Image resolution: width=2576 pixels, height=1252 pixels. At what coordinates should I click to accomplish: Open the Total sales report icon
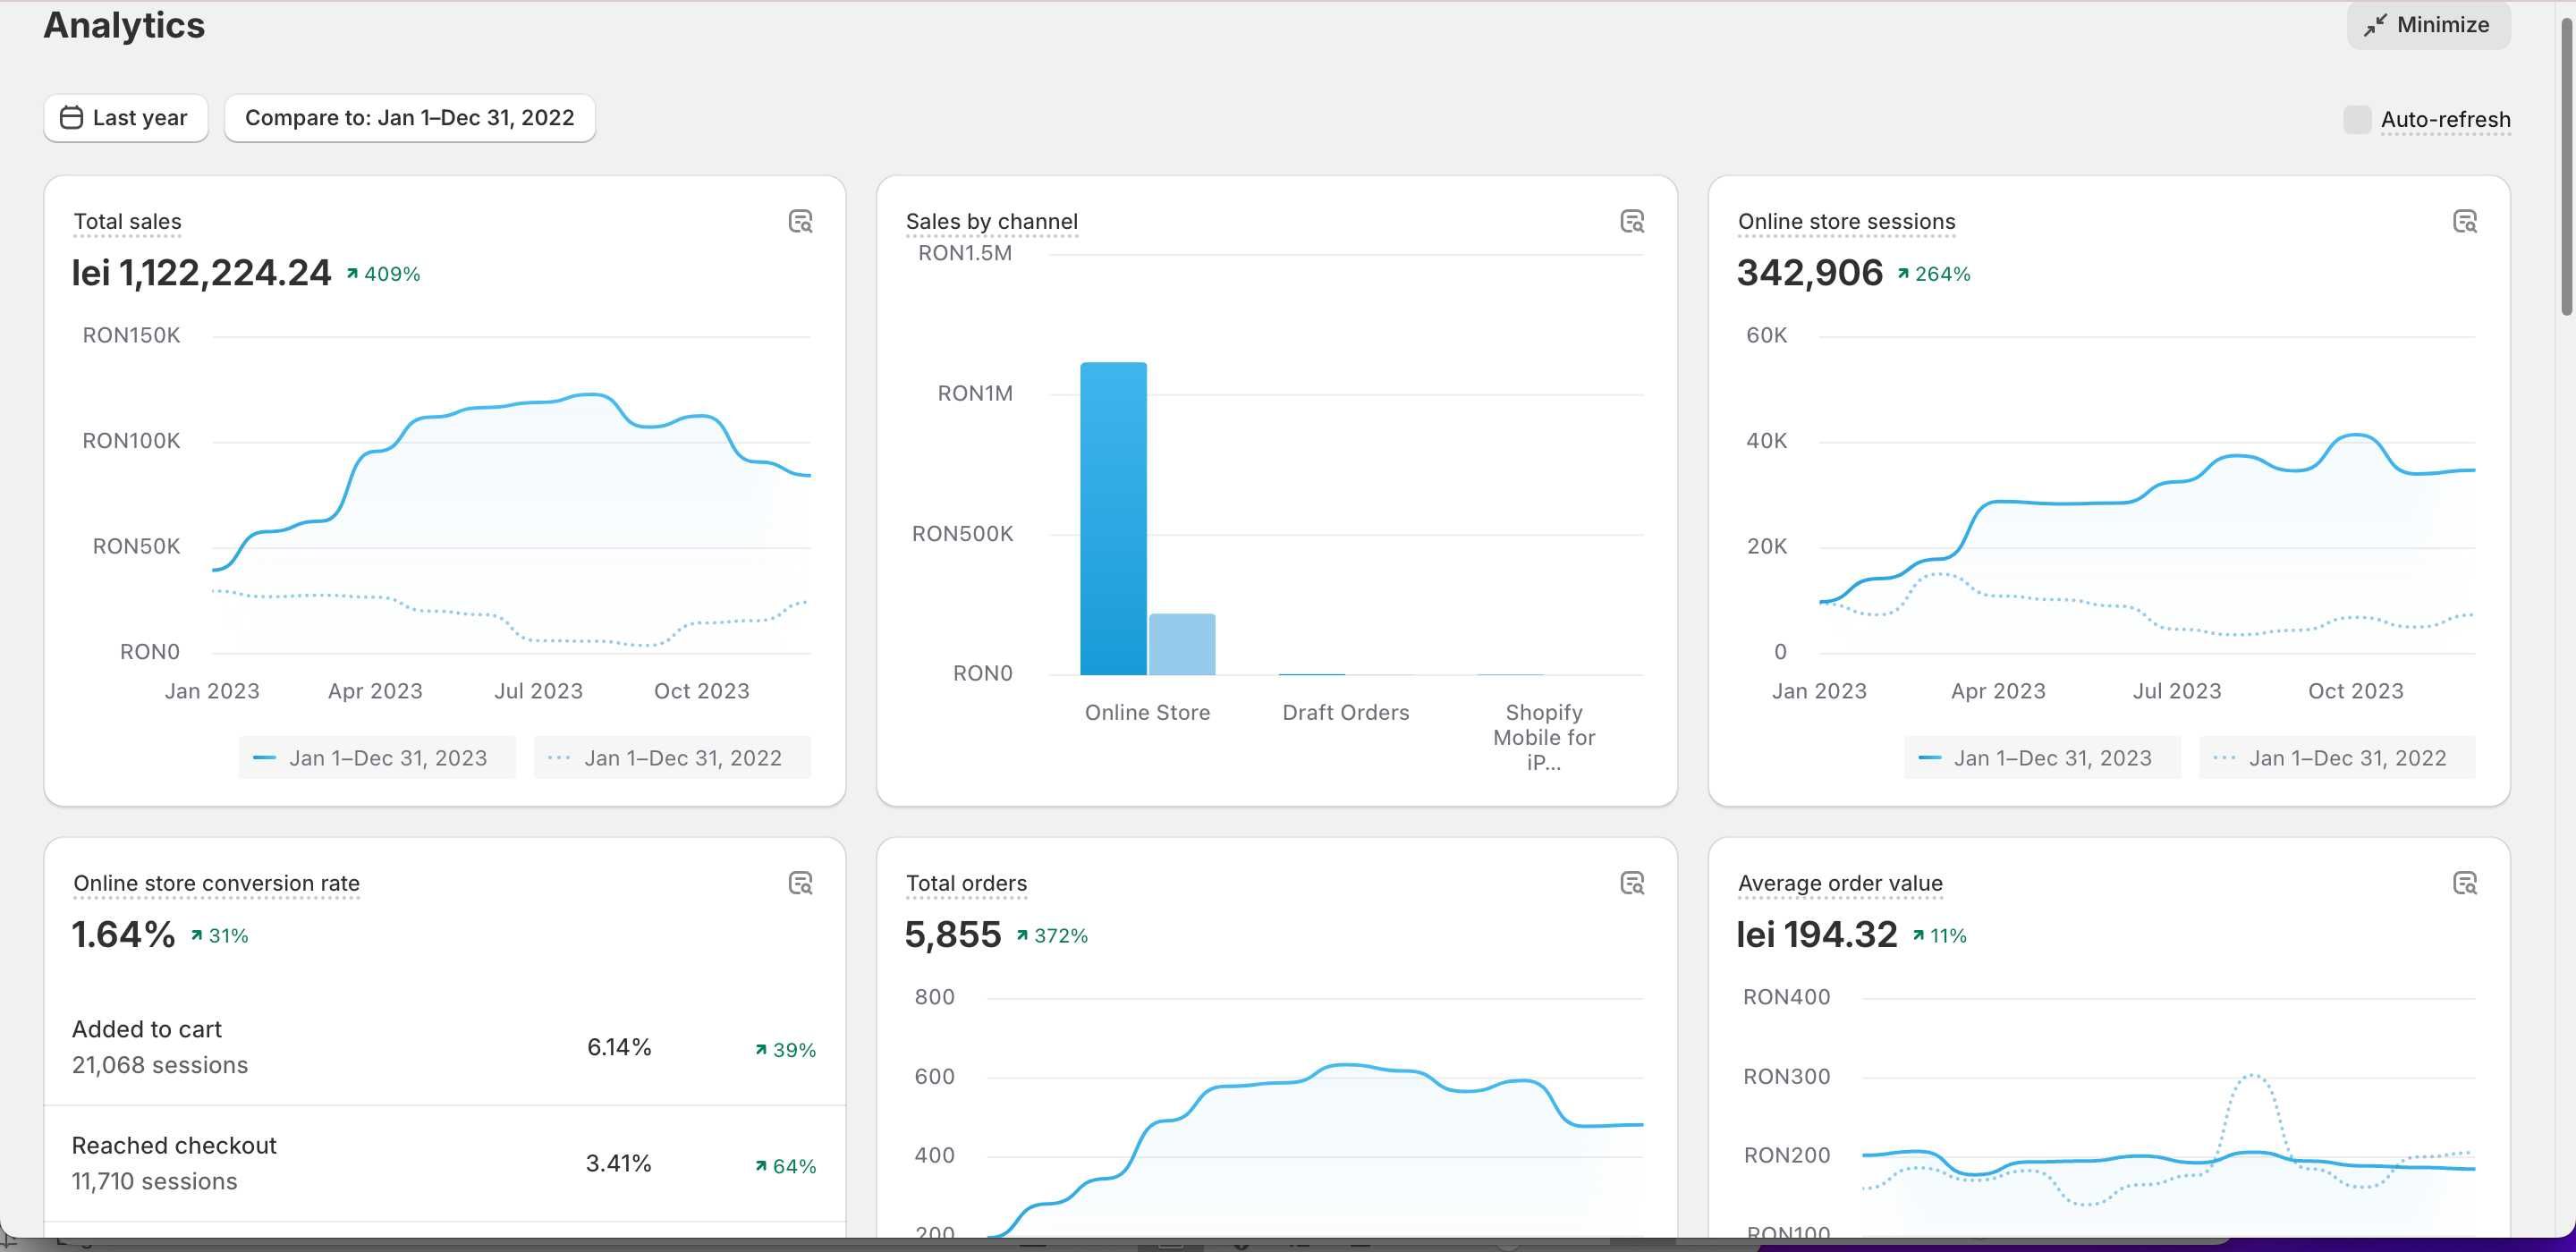(x=800, y=221)
